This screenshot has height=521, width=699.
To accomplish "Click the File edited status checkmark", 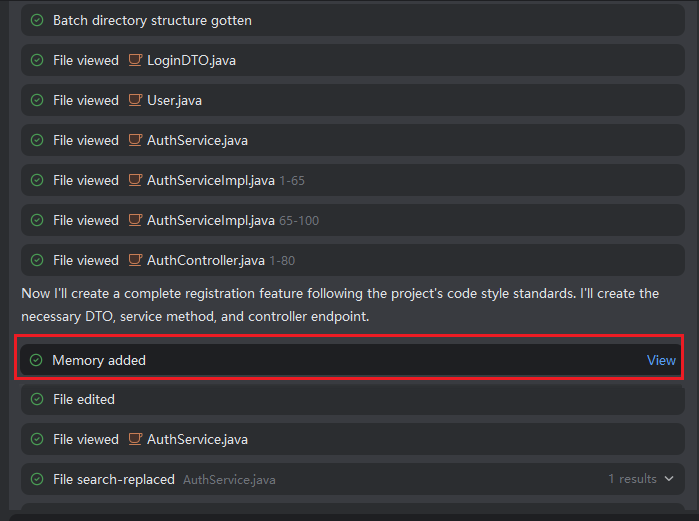I will (37, 399).
